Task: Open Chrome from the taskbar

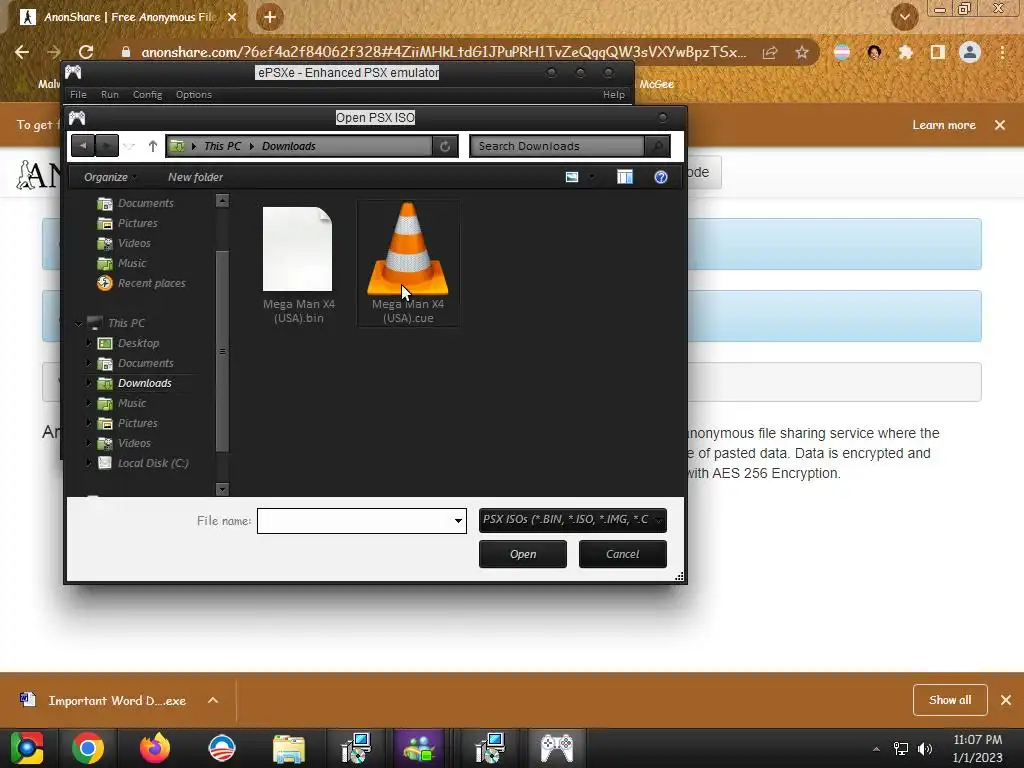Action: pos(88,748)
